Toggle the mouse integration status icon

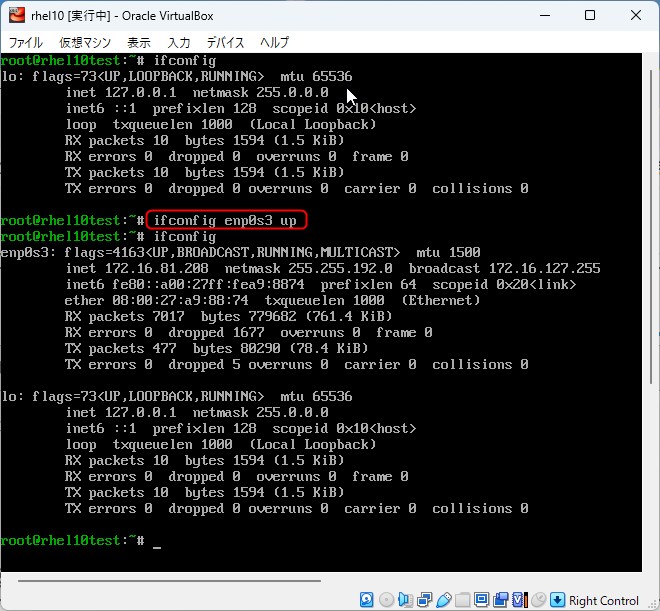click(539, 600)
